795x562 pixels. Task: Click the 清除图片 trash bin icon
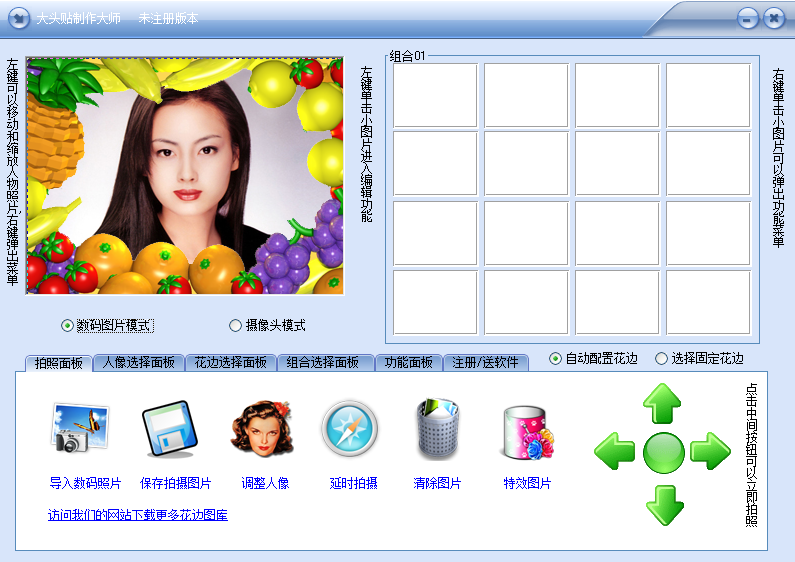438,430
